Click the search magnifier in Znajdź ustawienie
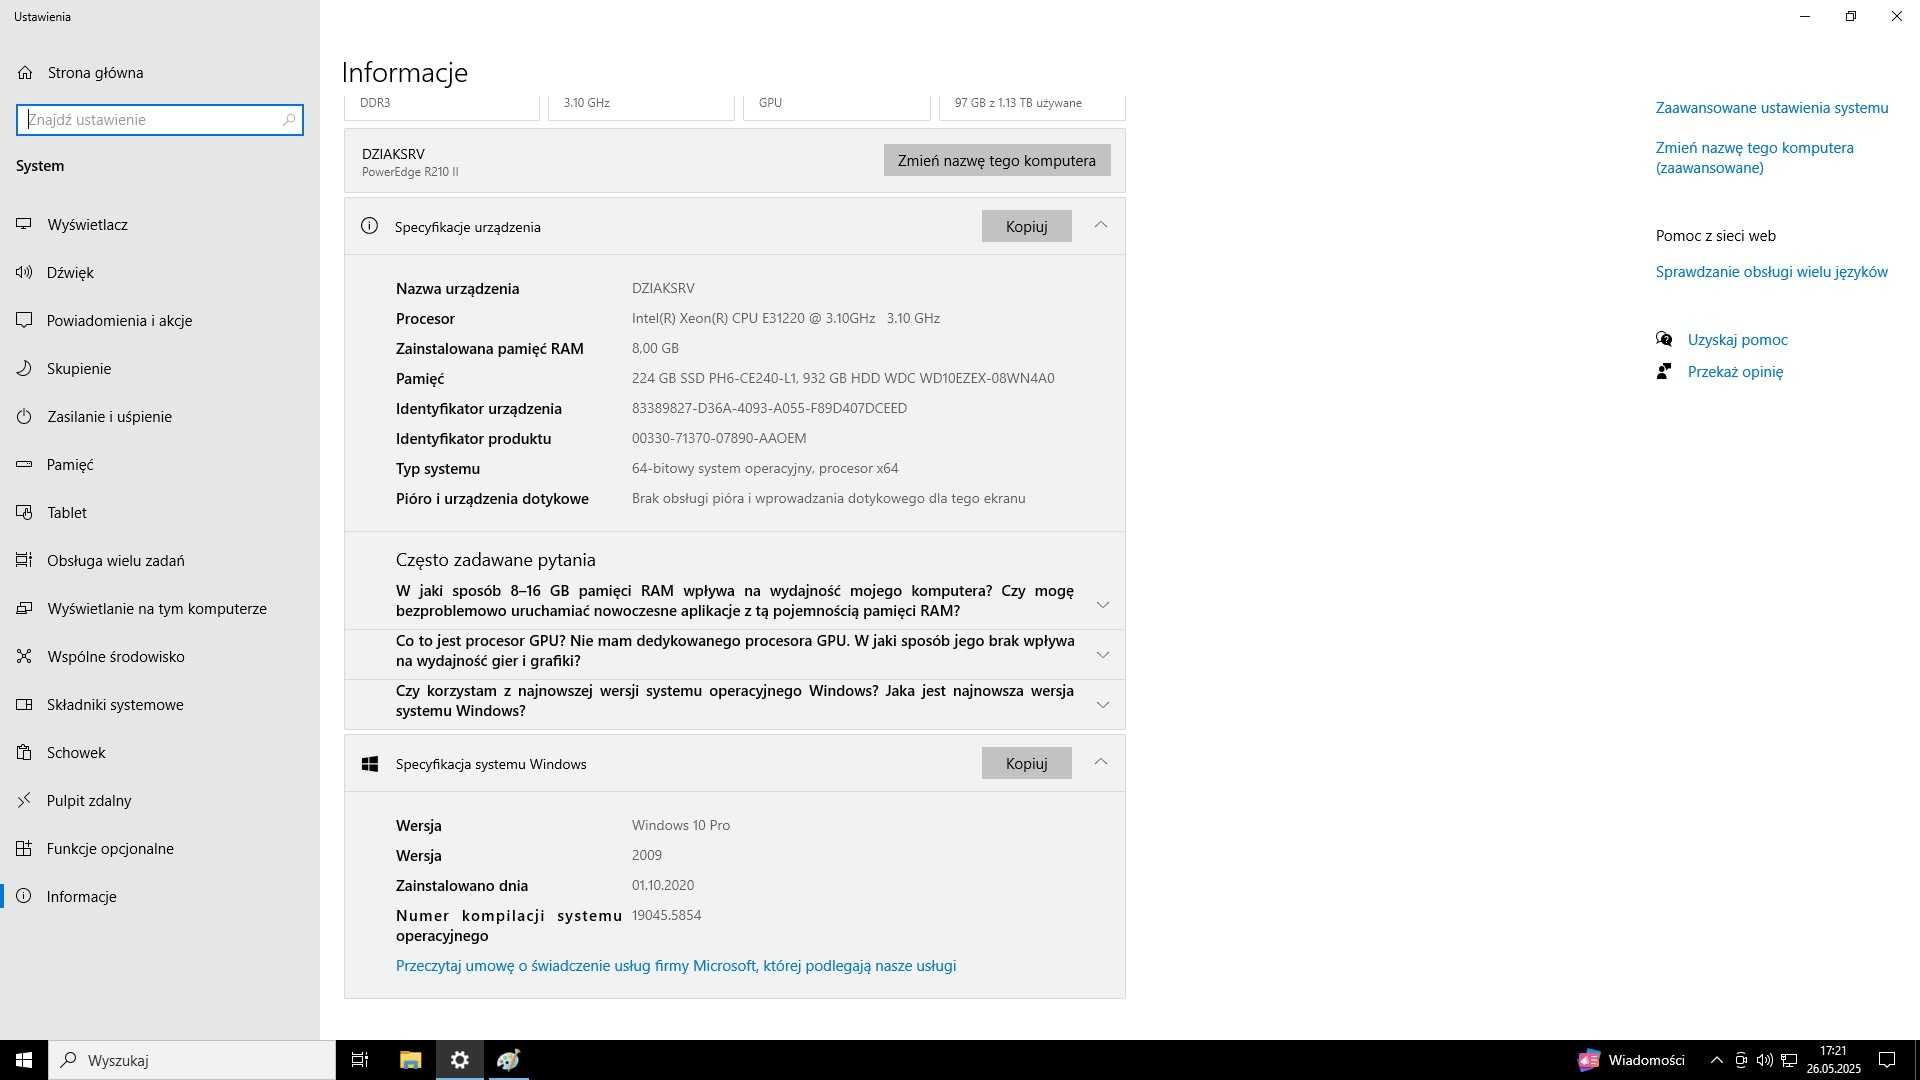 289,119
